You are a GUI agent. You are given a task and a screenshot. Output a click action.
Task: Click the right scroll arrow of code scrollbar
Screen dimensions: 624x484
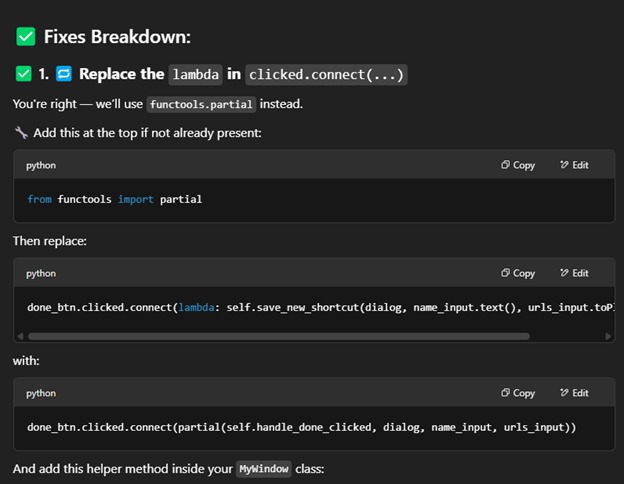point(608,336)
